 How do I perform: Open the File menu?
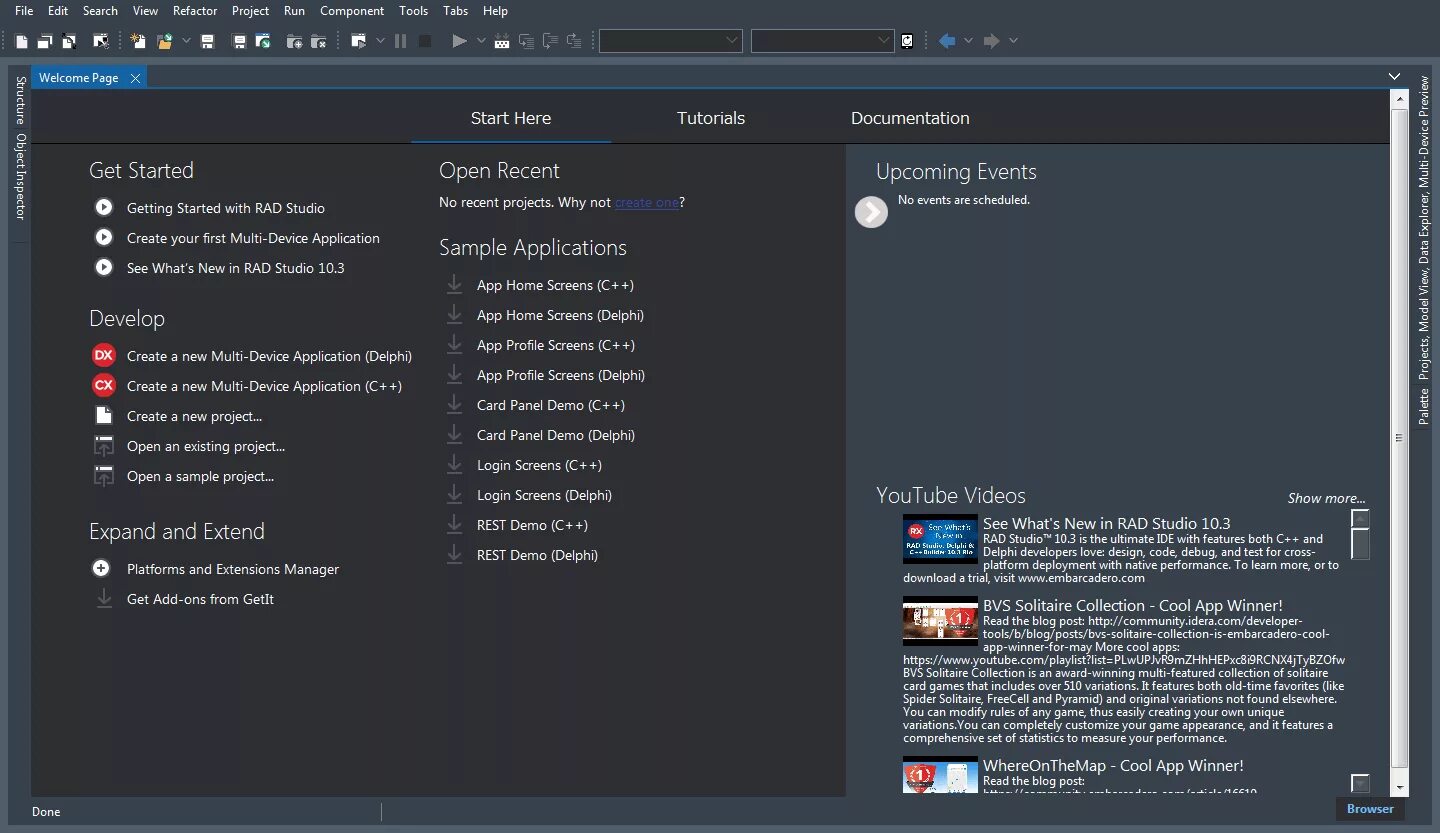pyautogui.click(x=24, y=11)
